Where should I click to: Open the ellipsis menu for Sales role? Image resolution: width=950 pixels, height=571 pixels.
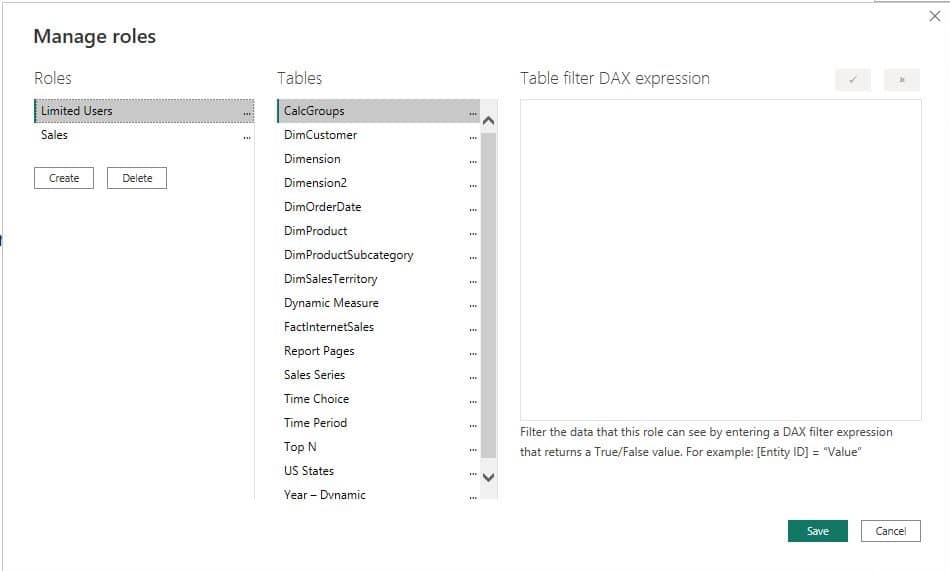coord(247,137)
